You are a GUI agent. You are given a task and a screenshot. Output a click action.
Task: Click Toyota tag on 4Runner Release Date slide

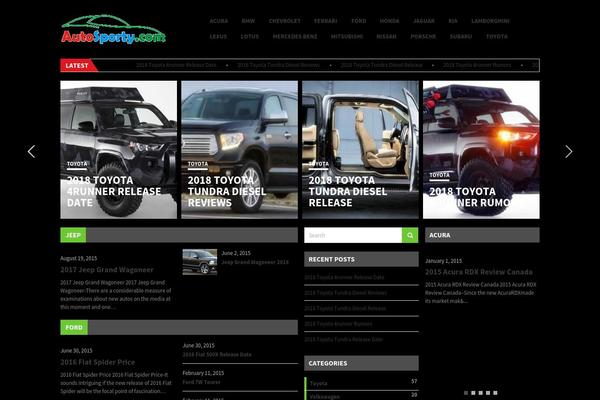[x=77, y=164]
